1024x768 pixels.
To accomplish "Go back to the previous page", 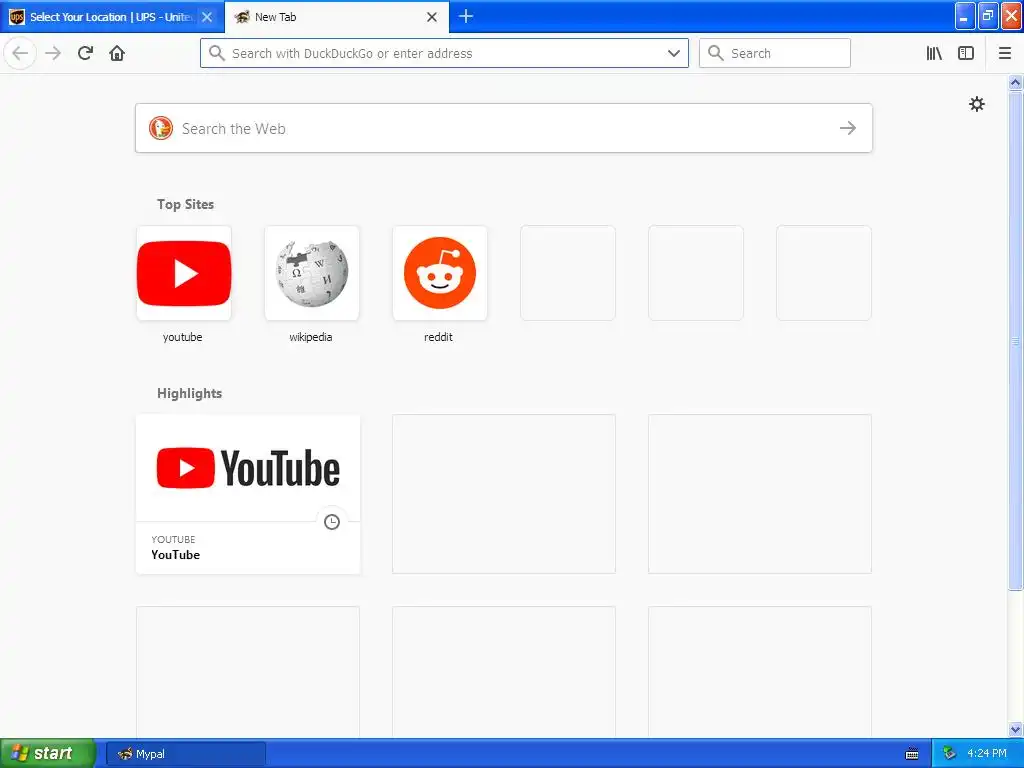I will (x=20, y=53).
